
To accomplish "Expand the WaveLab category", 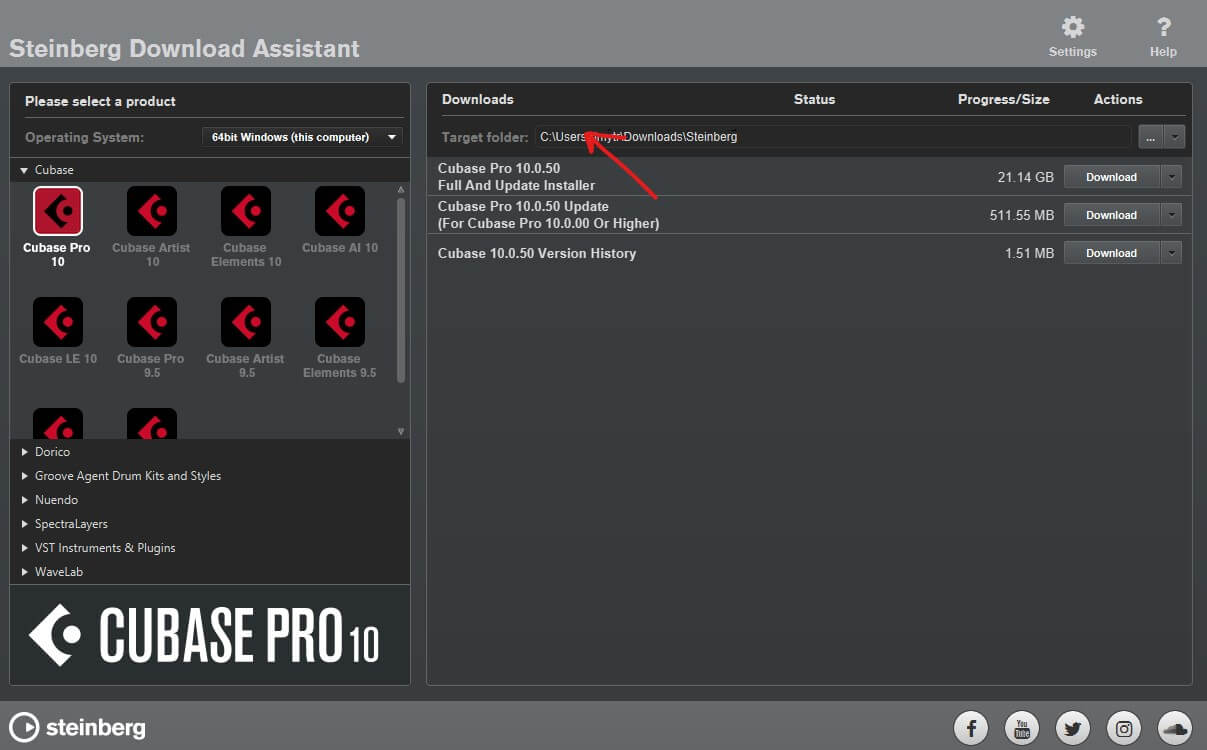I will [x=25, y=572].
